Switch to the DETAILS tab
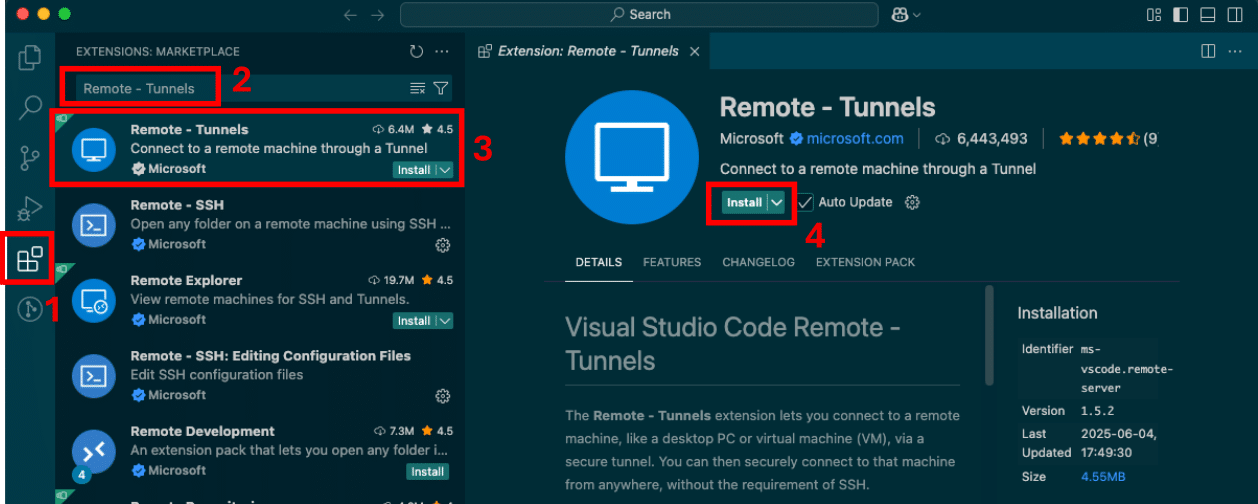1258x504 pixels. coord(598,262)
